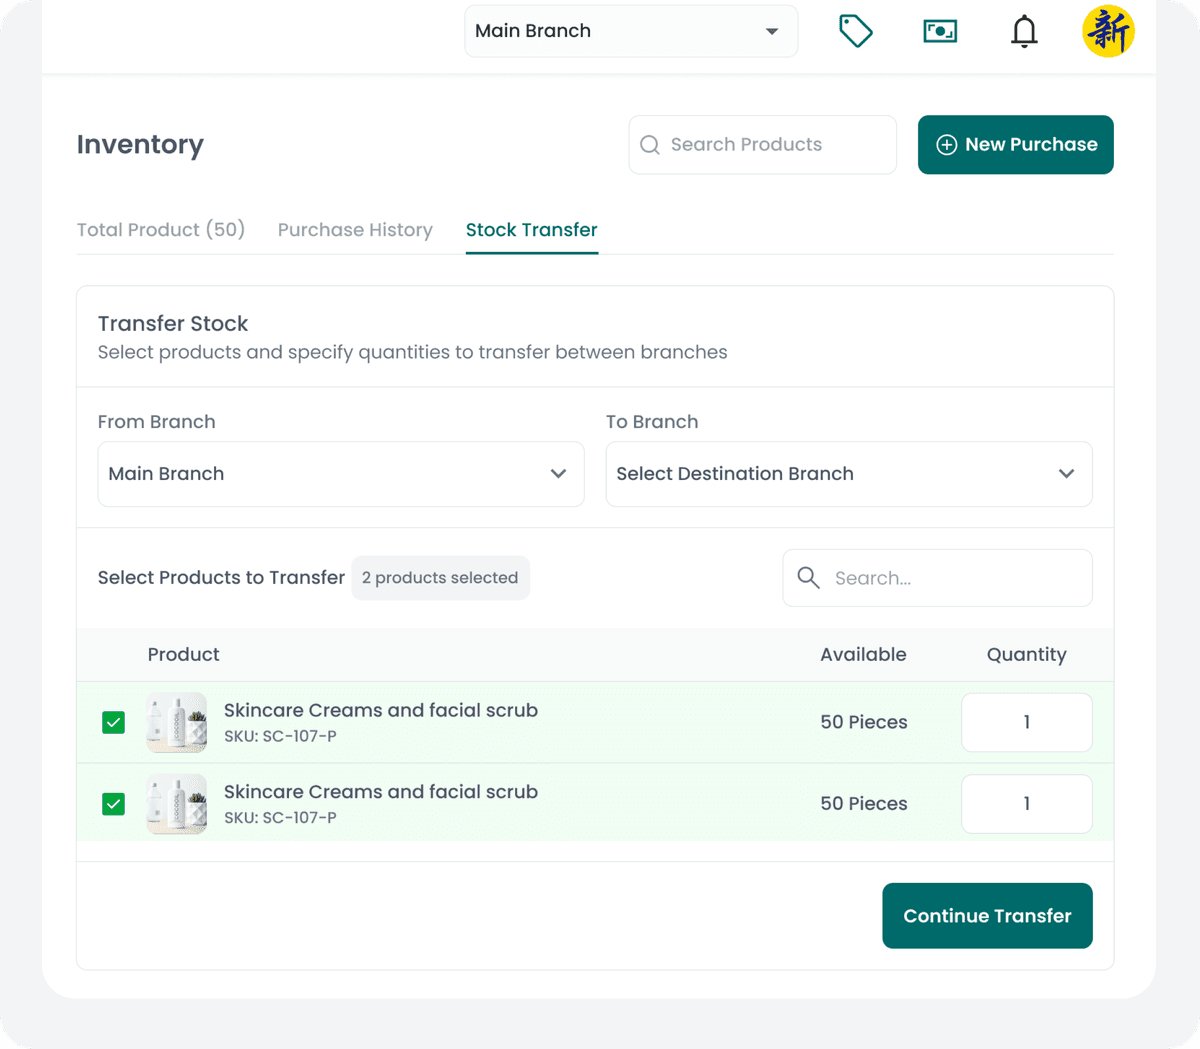
Task: Open the notifications bell
Action: 1024,31
